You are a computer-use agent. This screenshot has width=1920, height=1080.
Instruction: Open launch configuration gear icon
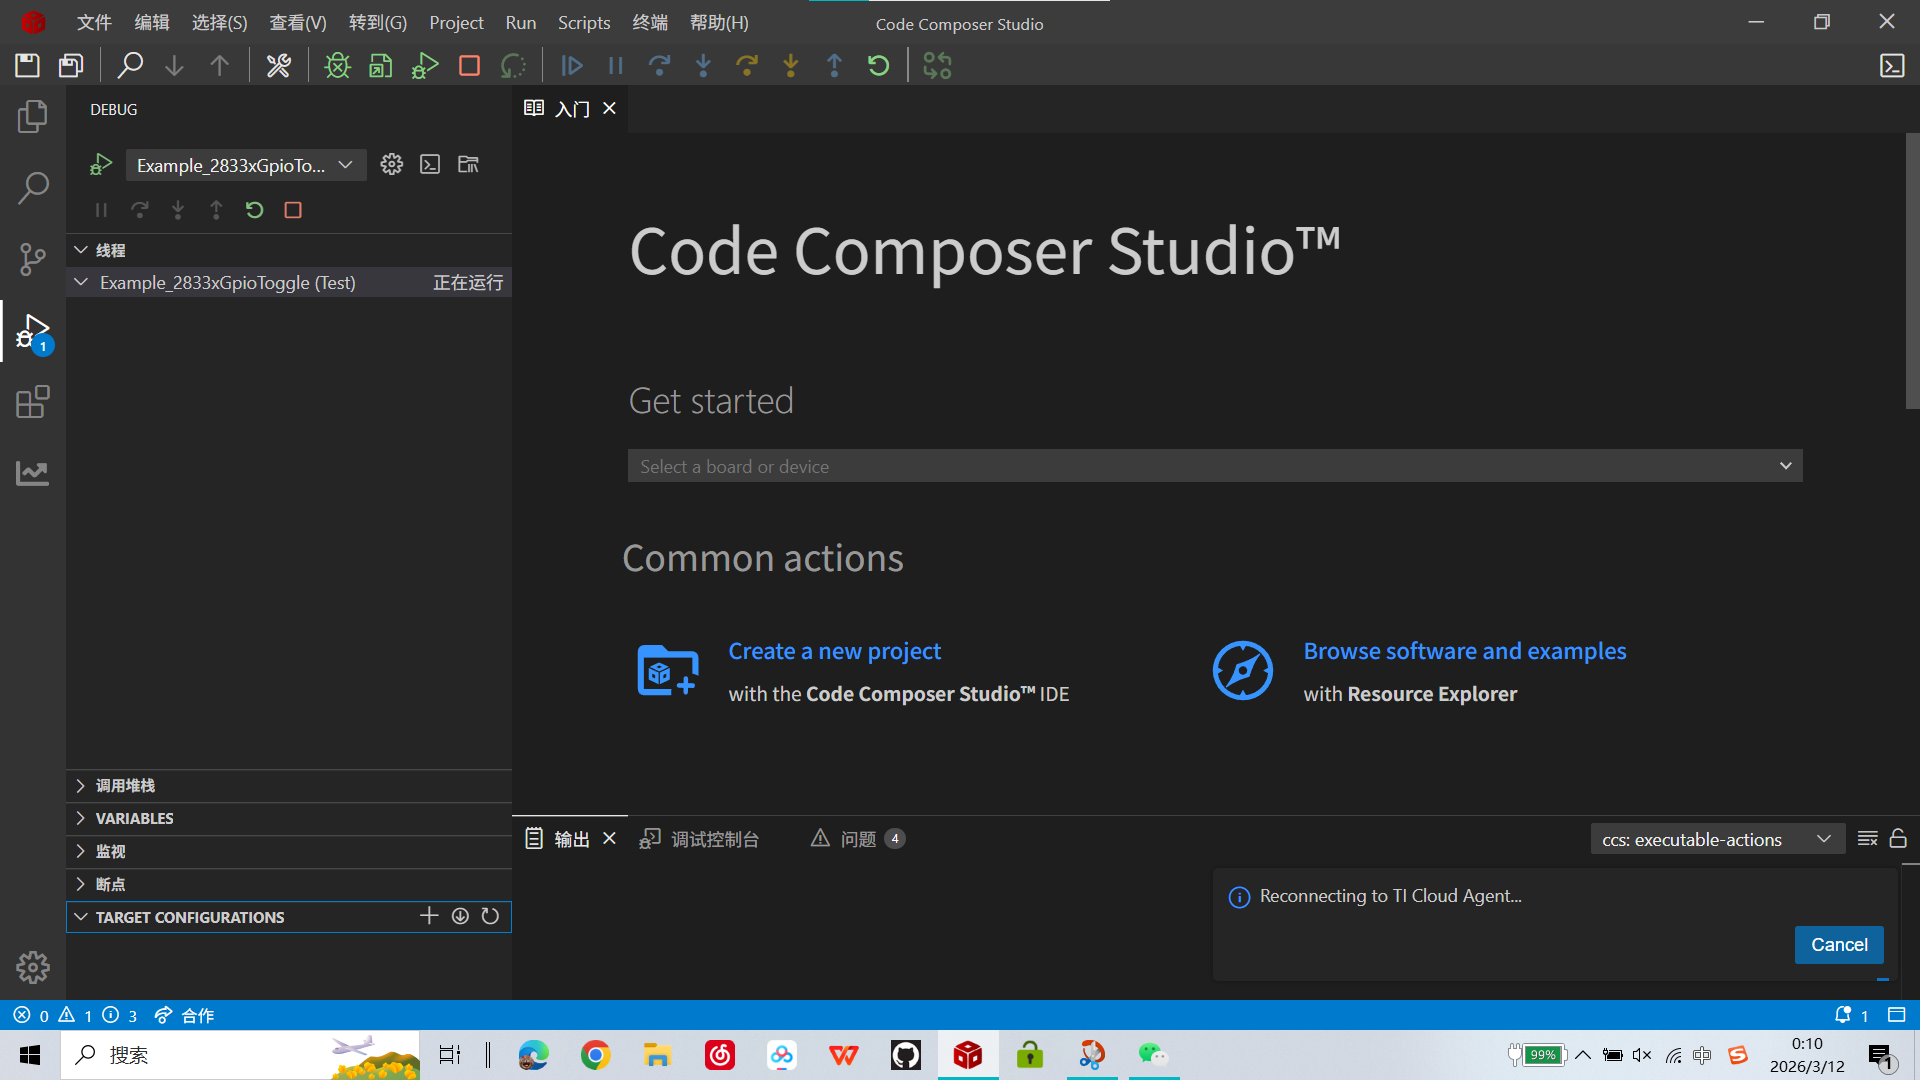[x=391, y=165]
